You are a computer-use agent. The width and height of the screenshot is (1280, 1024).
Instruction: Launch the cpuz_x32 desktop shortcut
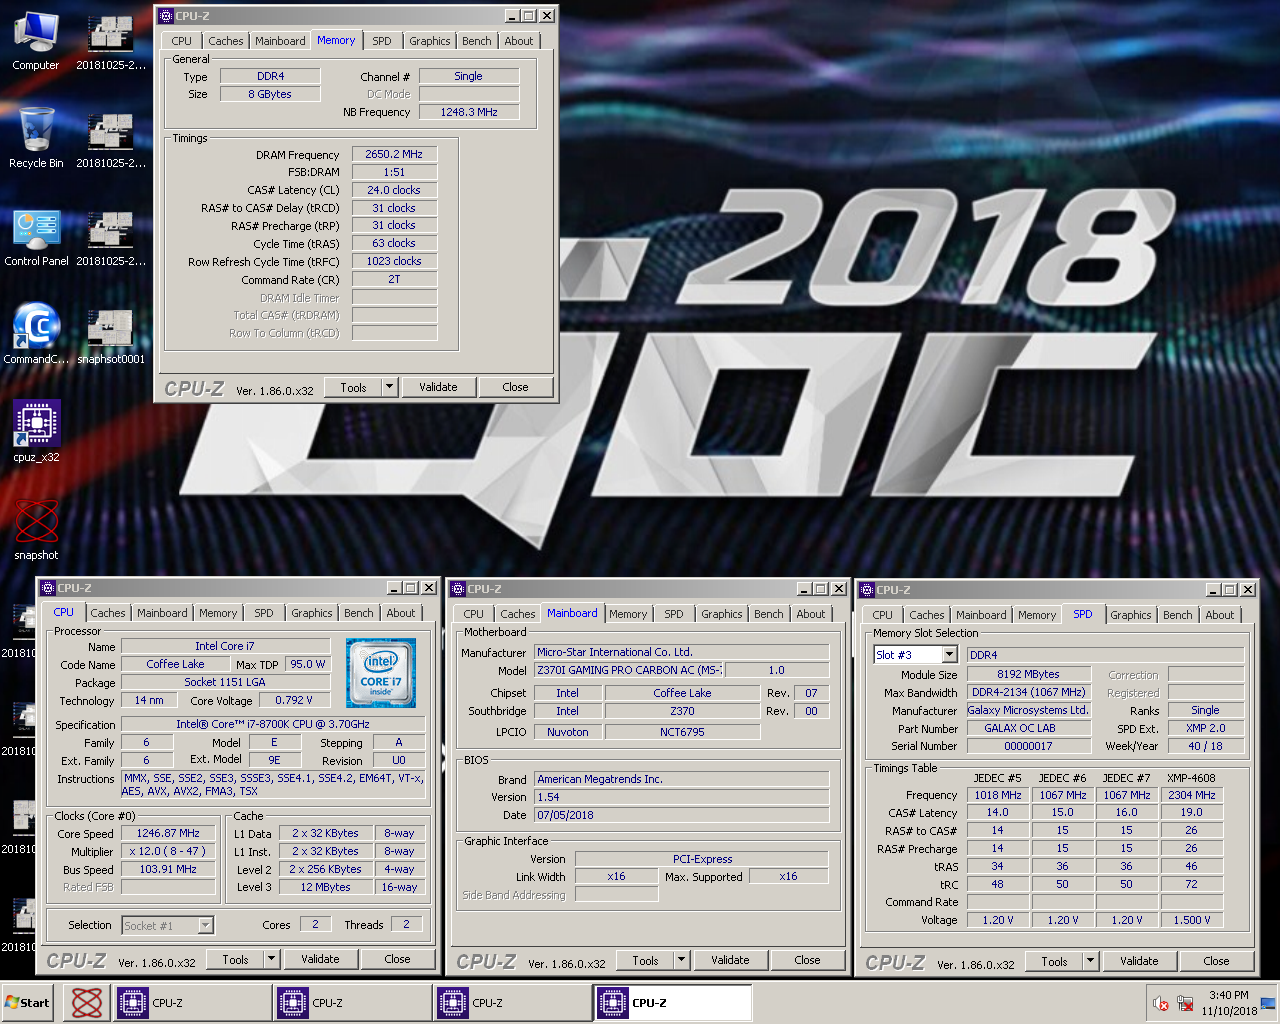tap(36, 432)
